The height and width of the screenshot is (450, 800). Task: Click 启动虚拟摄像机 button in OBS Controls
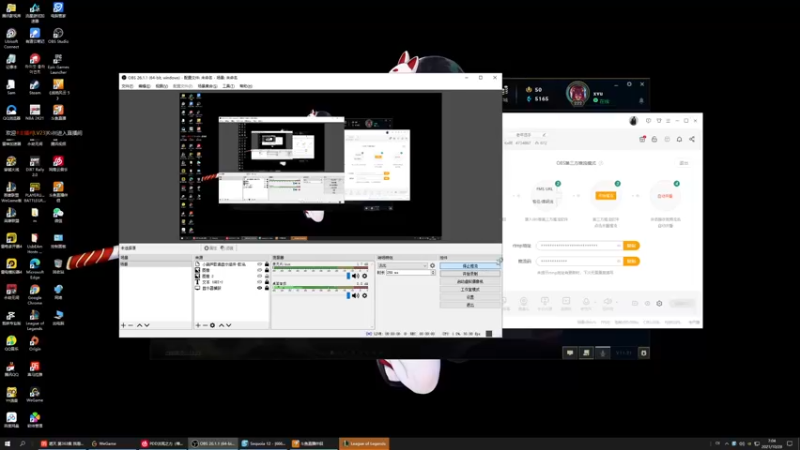(x=470, y=282)
